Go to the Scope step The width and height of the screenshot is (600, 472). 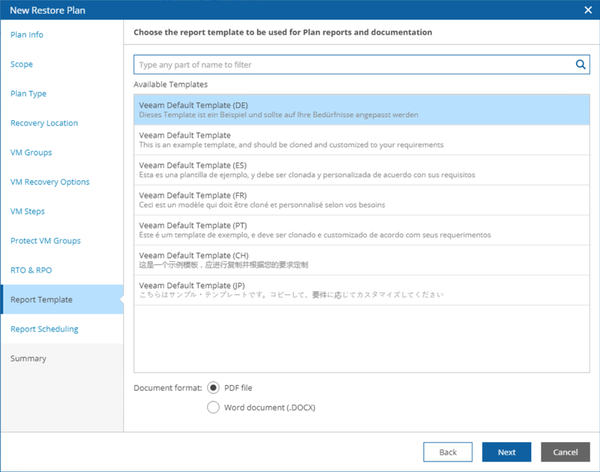[x=21, y=64]
